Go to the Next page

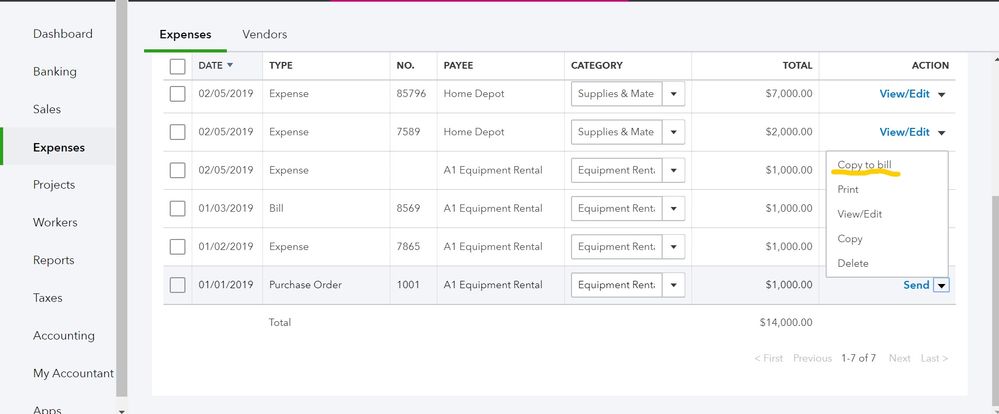(899, 358)
